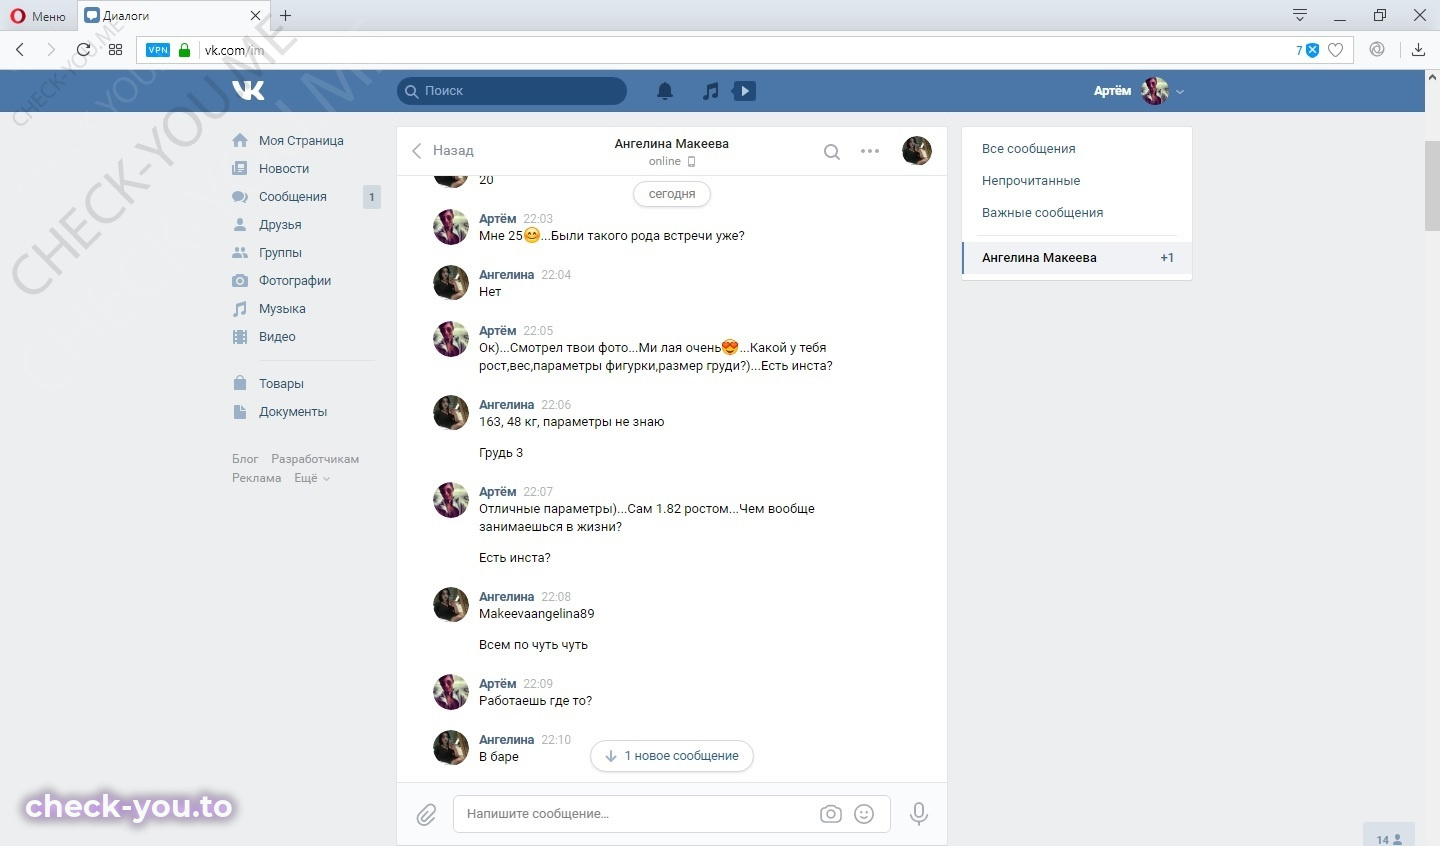Reload the page with the refresh icon
This screenshot has height=846, width=1440.
click(84, 49)
